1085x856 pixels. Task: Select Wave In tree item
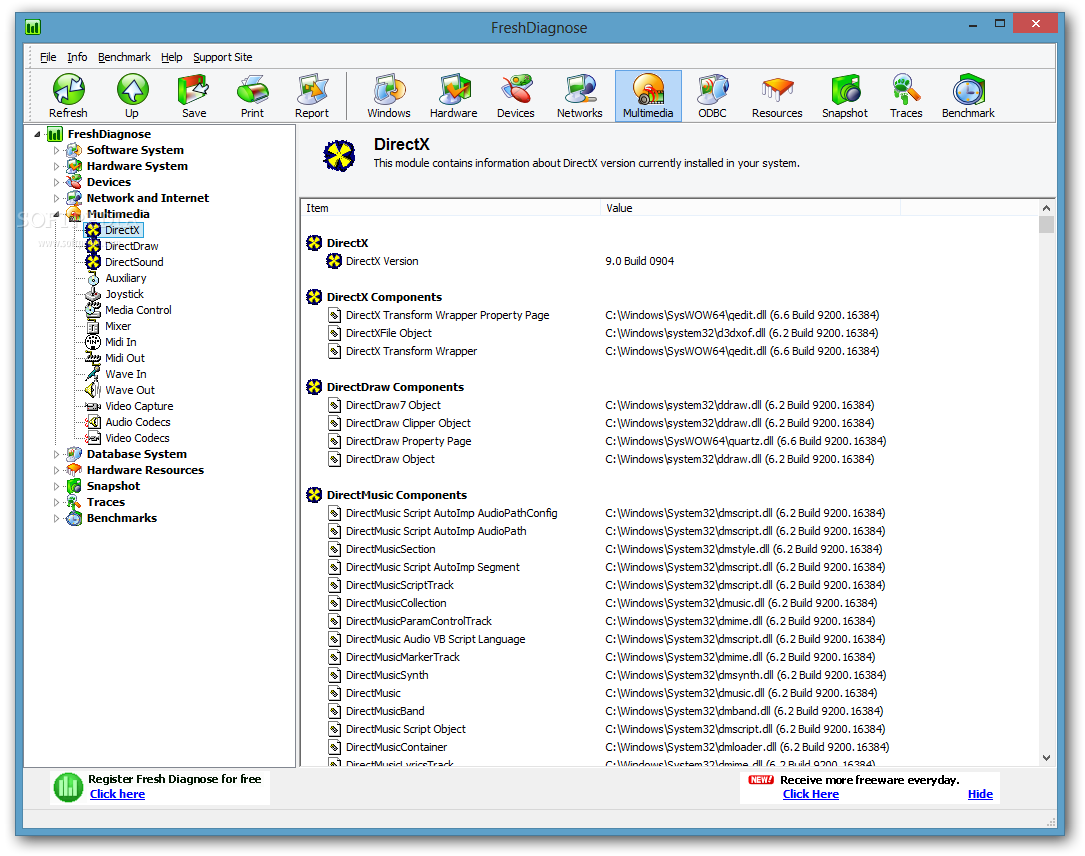point(126,374)
